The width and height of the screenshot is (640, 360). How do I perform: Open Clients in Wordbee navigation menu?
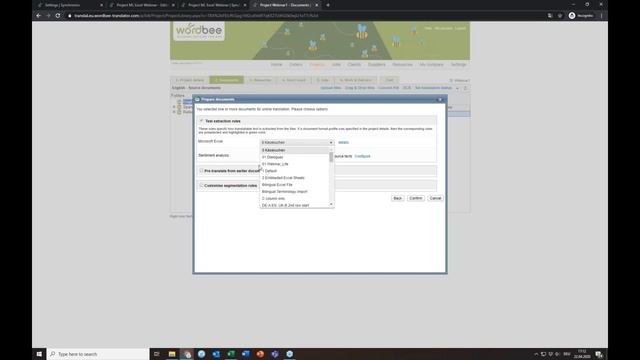(354, 64)
